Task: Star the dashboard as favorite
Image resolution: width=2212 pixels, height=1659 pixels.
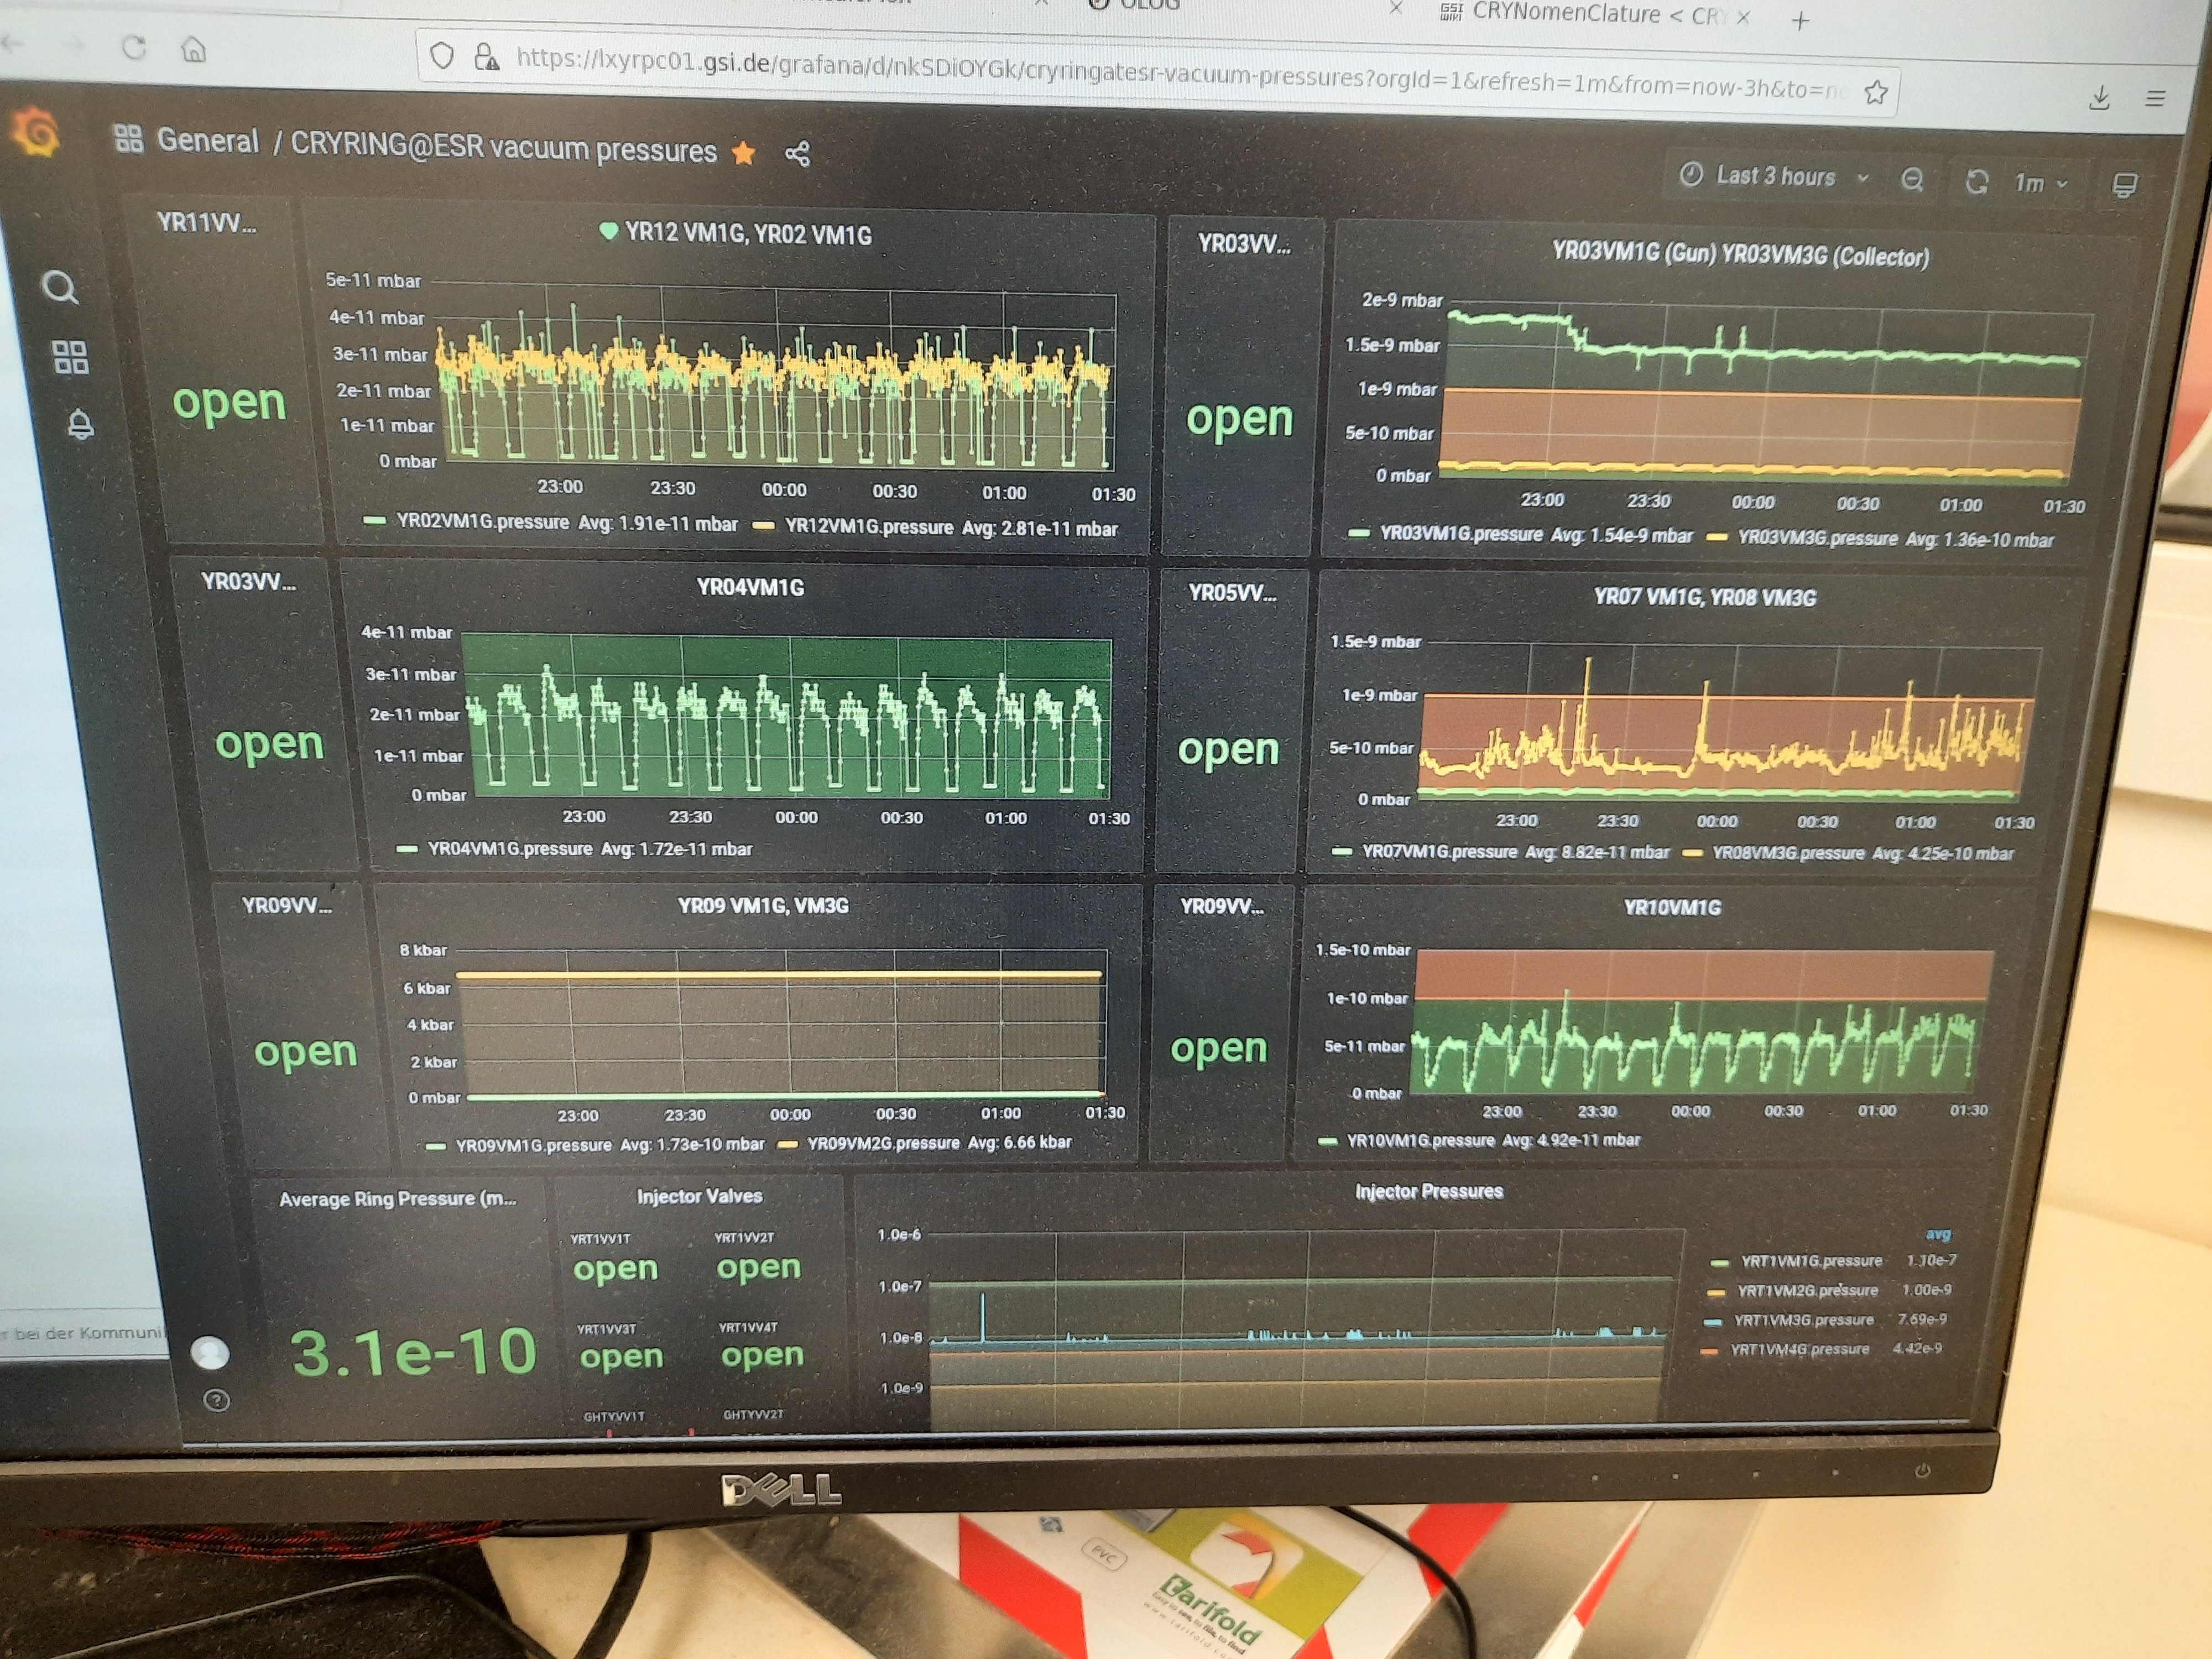Action: pyautogui.click(x=743, y=153)
